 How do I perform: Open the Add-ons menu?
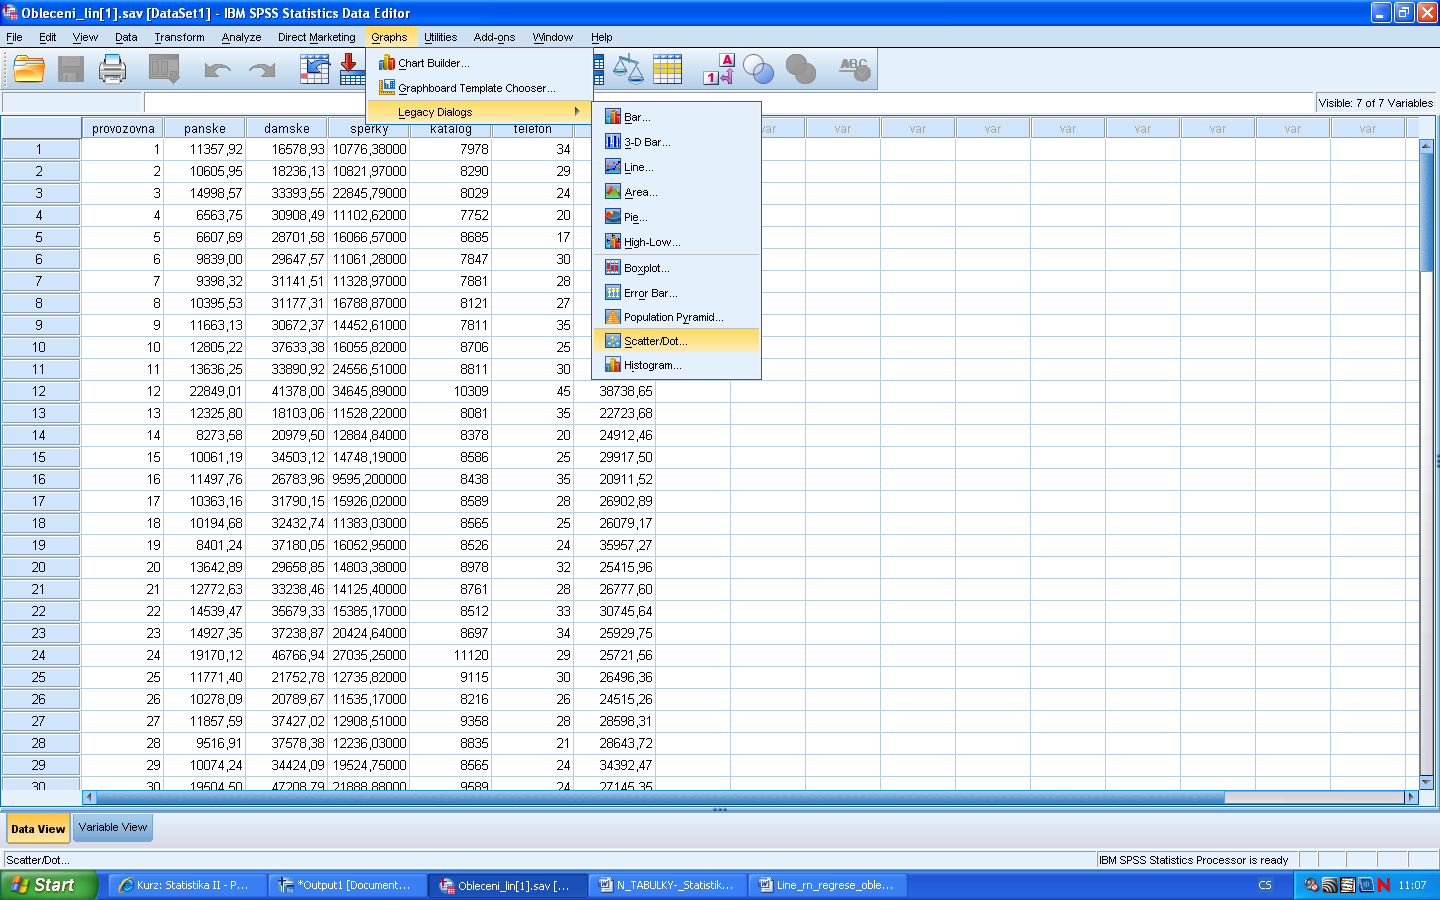494,37
